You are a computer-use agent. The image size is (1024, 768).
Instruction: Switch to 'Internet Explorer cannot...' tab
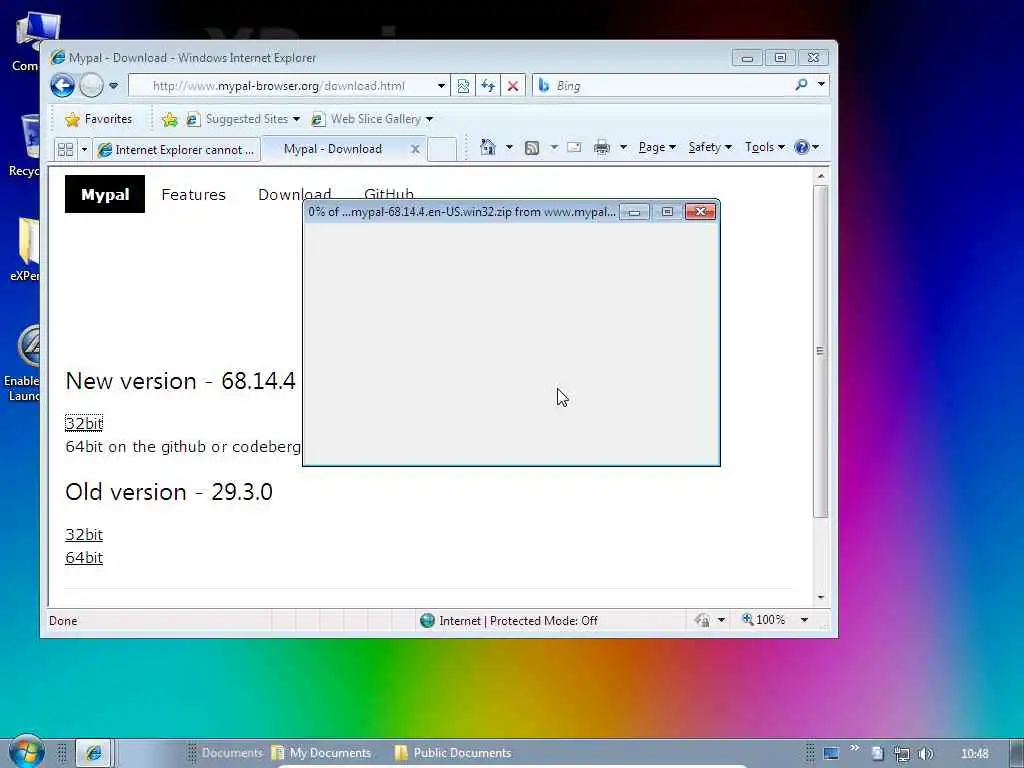tap(176, 150)
